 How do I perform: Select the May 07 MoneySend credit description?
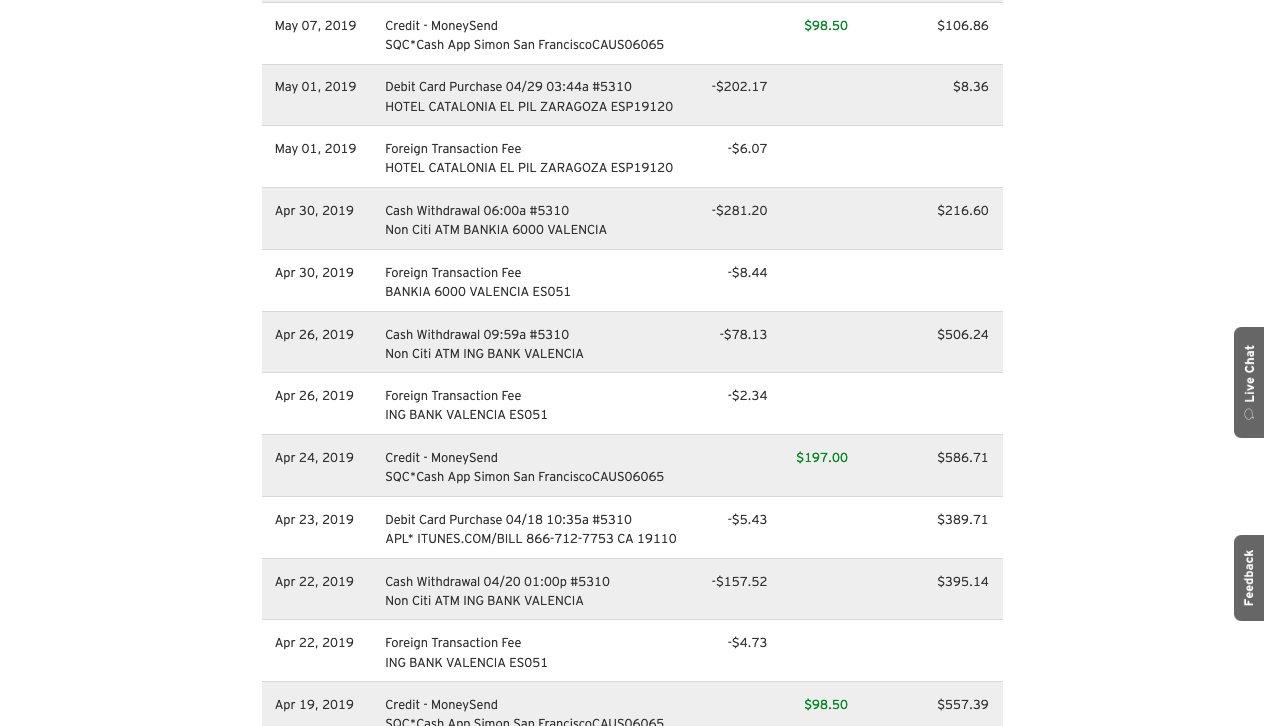(524, 35)
